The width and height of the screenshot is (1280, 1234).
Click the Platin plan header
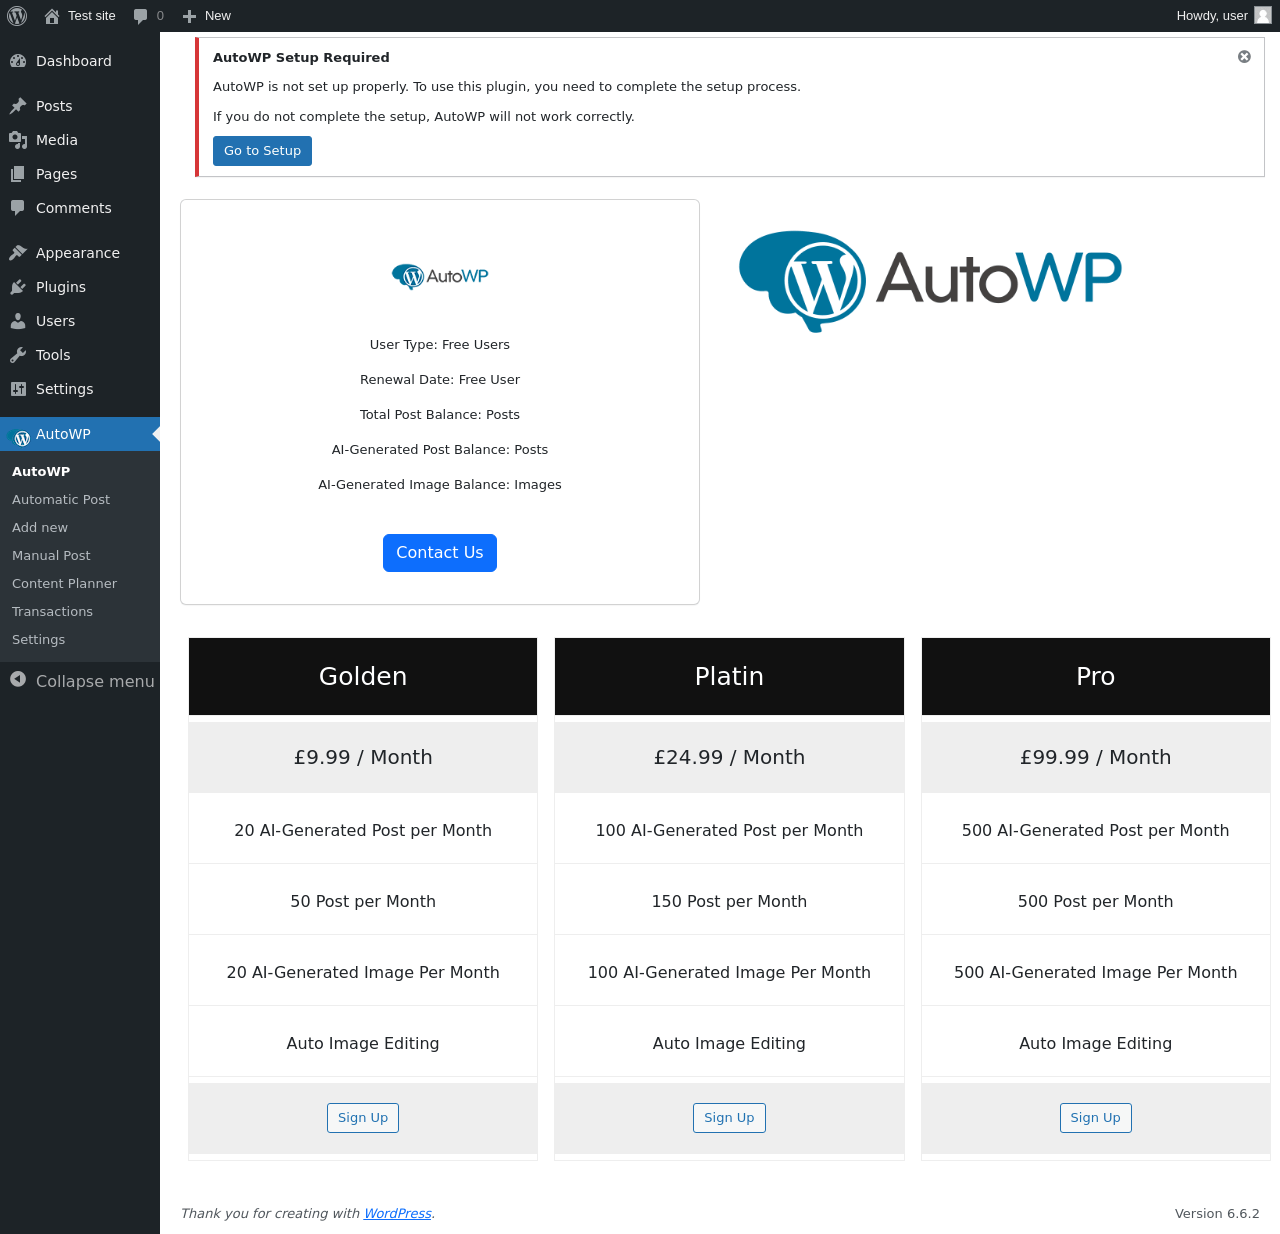pos(729,677)
